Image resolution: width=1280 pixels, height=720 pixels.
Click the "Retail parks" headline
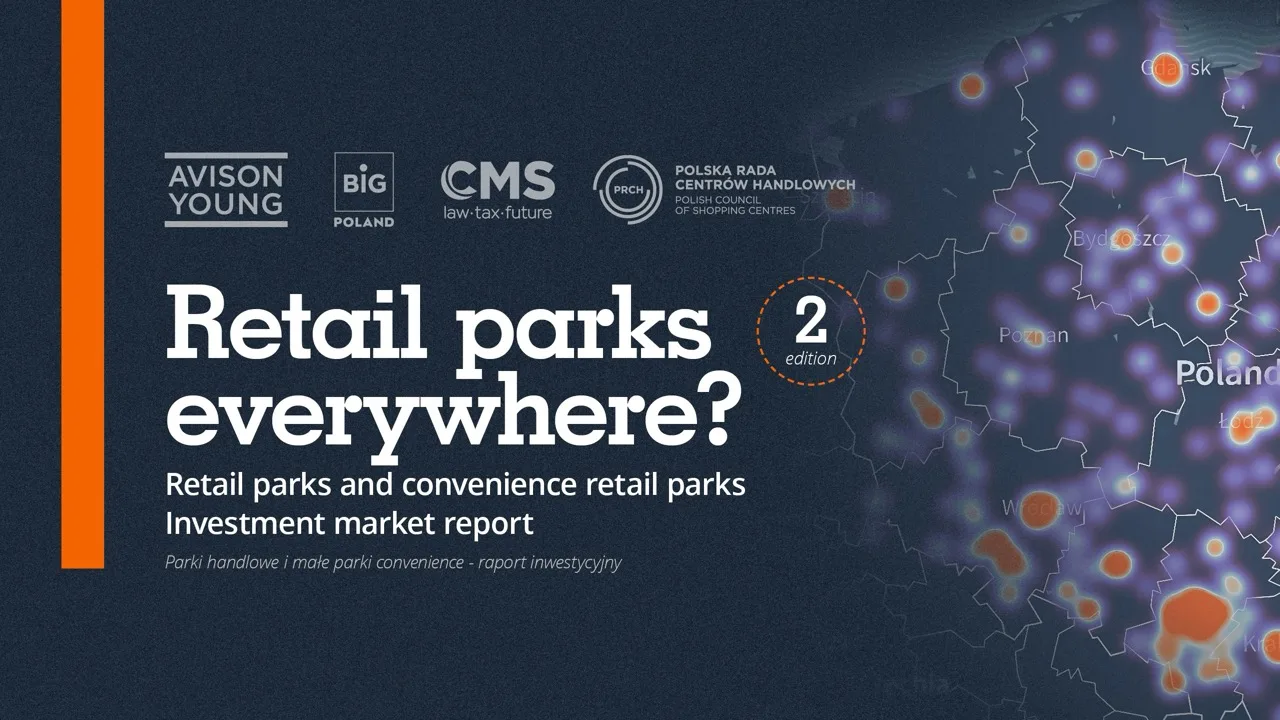tap(438, 323)
